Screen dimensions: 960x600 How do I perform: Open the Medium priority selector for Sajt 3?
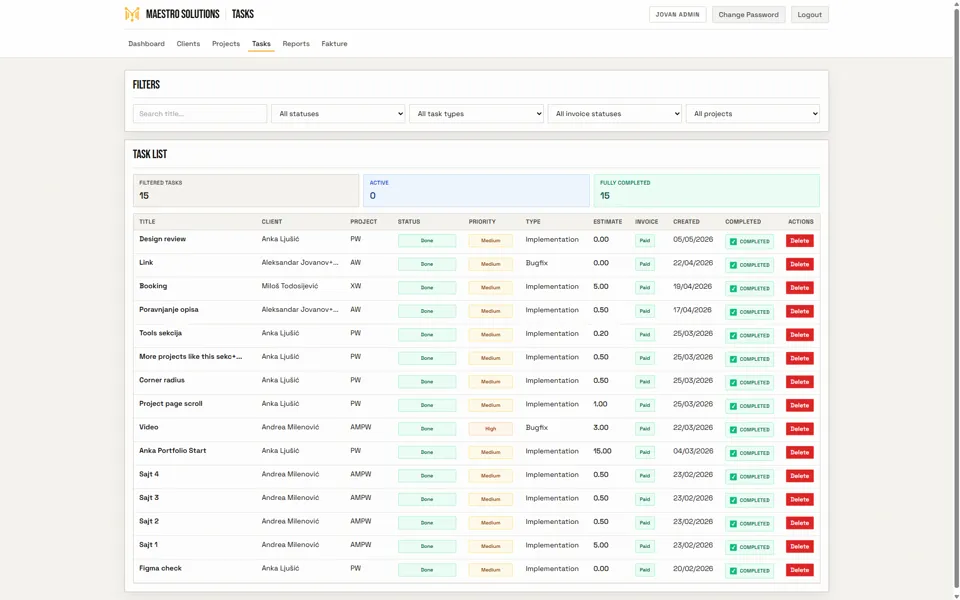coord(490,499)
